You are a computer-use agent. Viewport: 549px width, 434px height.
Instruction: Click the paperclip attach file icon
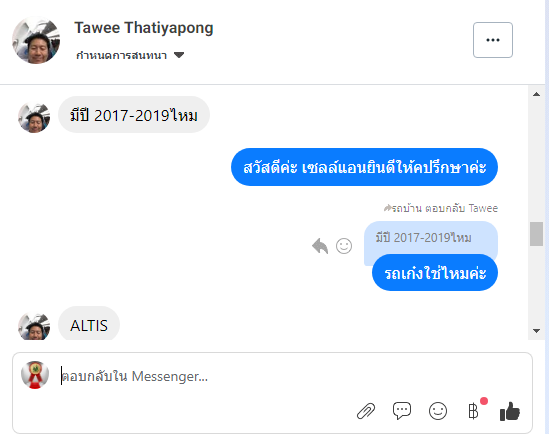click(x=366, y=411)
